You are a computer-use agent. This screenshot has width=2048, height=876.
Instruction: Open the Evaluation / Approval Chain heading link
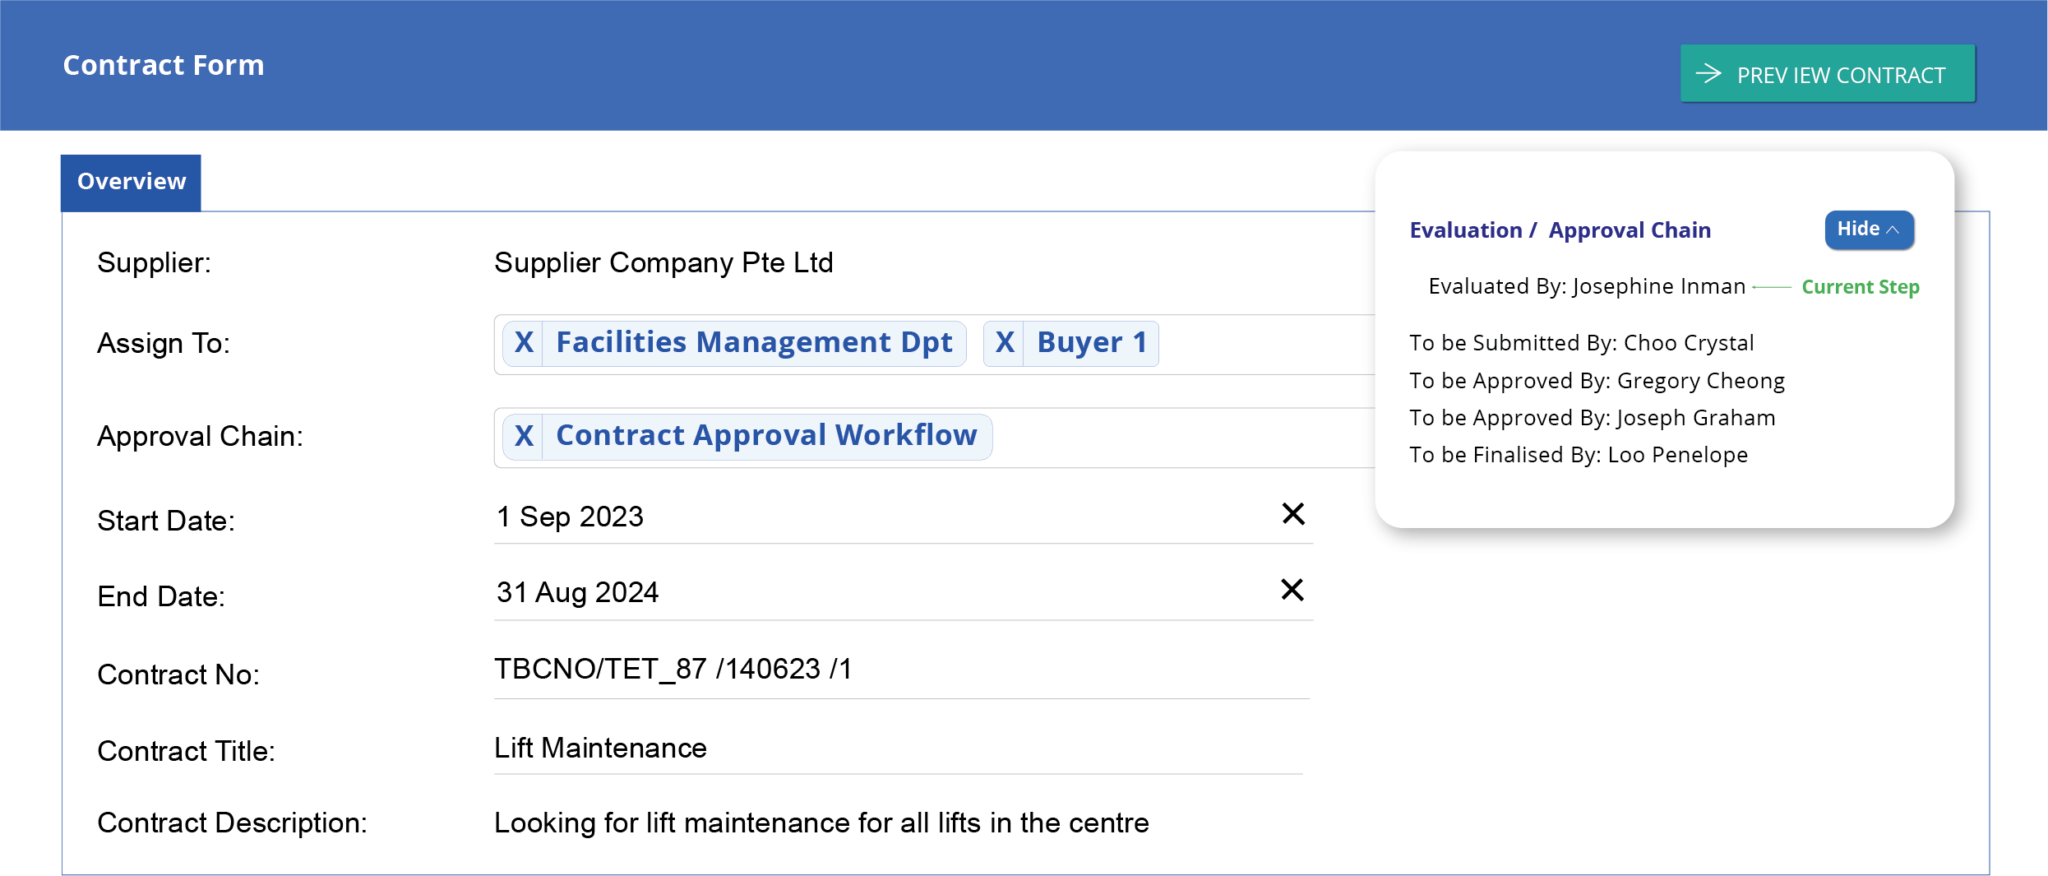click(x=1560, y=229)
